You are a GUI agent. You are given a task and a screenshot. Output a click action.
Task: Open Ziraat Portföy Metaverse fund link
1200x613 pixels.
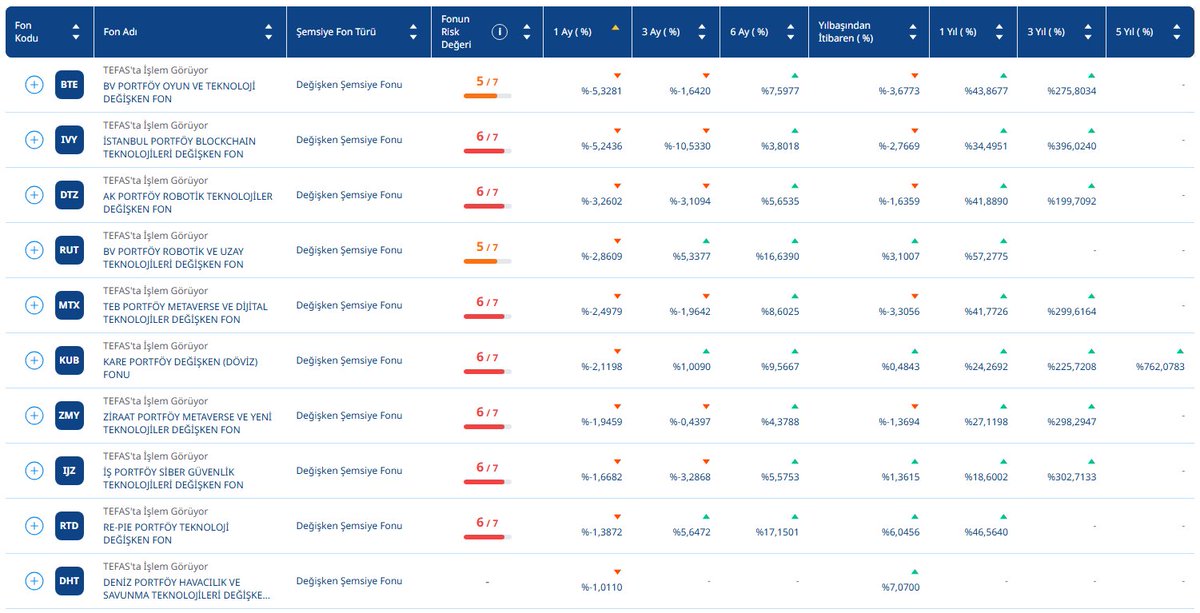187,422
